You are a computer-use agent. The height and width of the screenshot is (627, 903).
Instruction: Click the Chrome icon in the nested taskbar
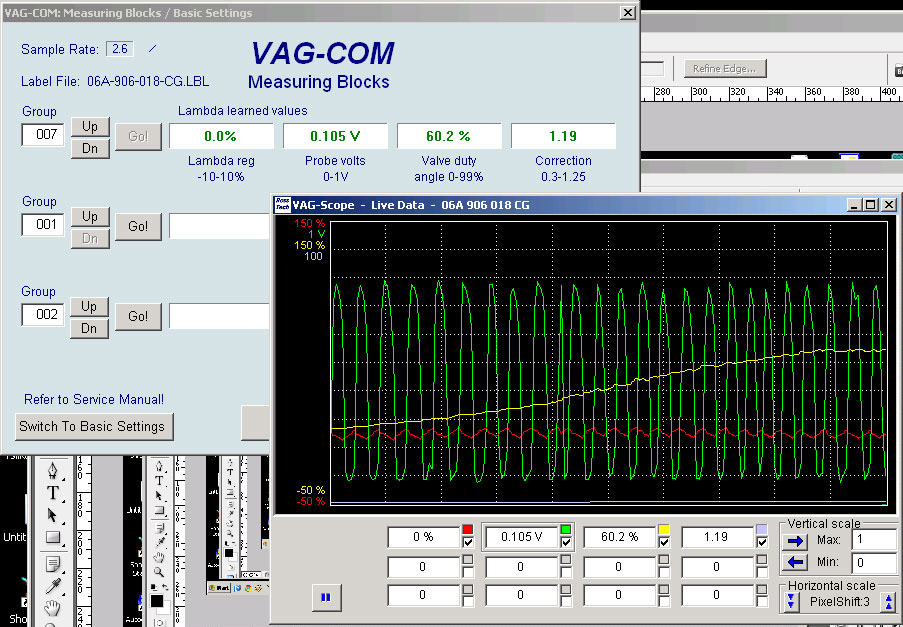click(248, 588)
